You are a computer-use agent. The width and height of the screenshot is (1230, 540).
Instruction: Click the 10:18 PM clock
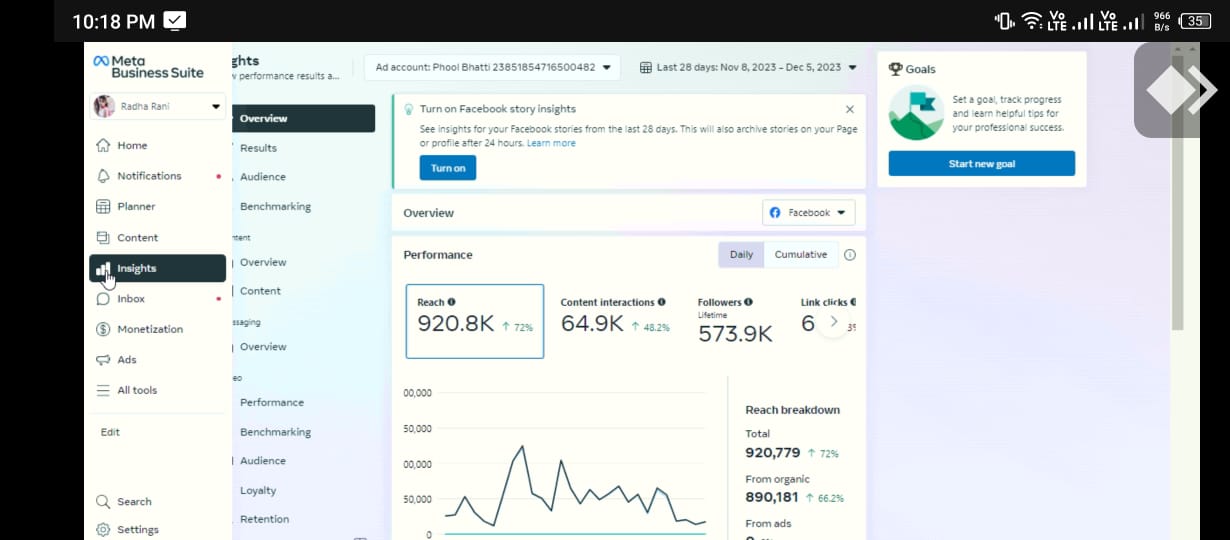pyautogui.click(x=113, y=21)
